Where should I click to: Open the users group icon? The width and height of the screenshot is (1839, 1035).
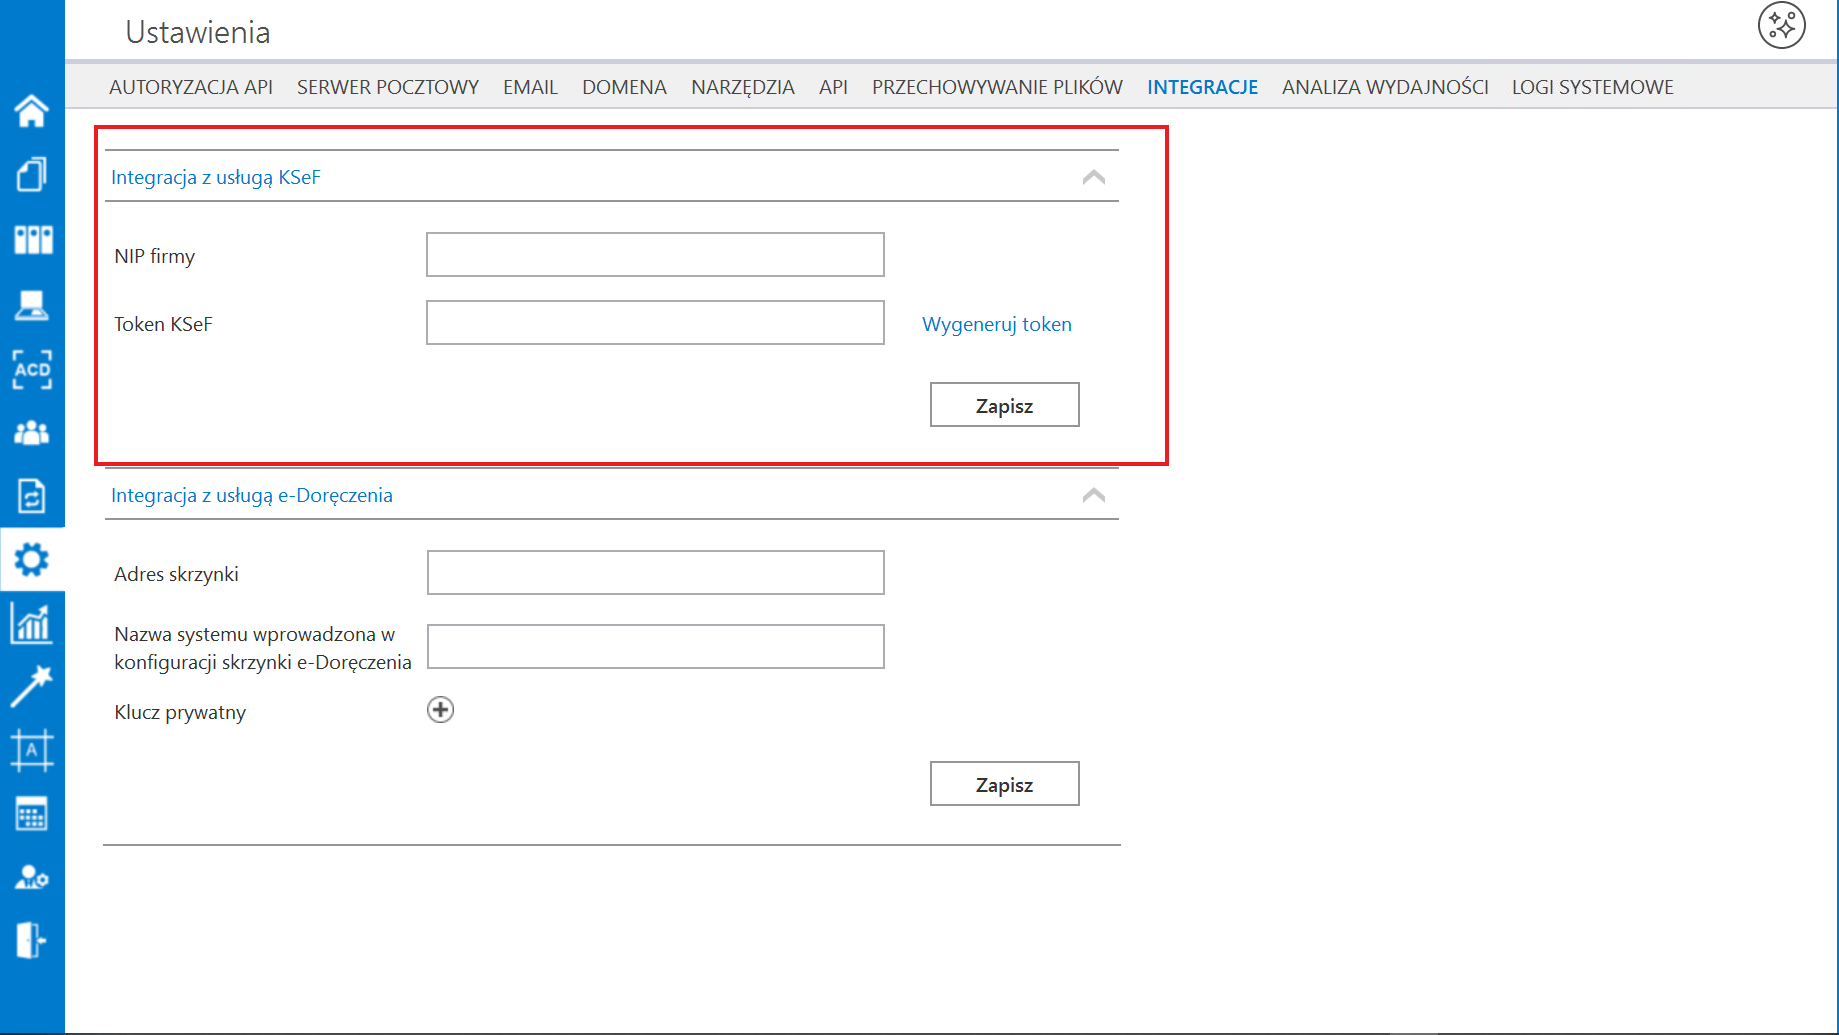click(x=32, y=433)
